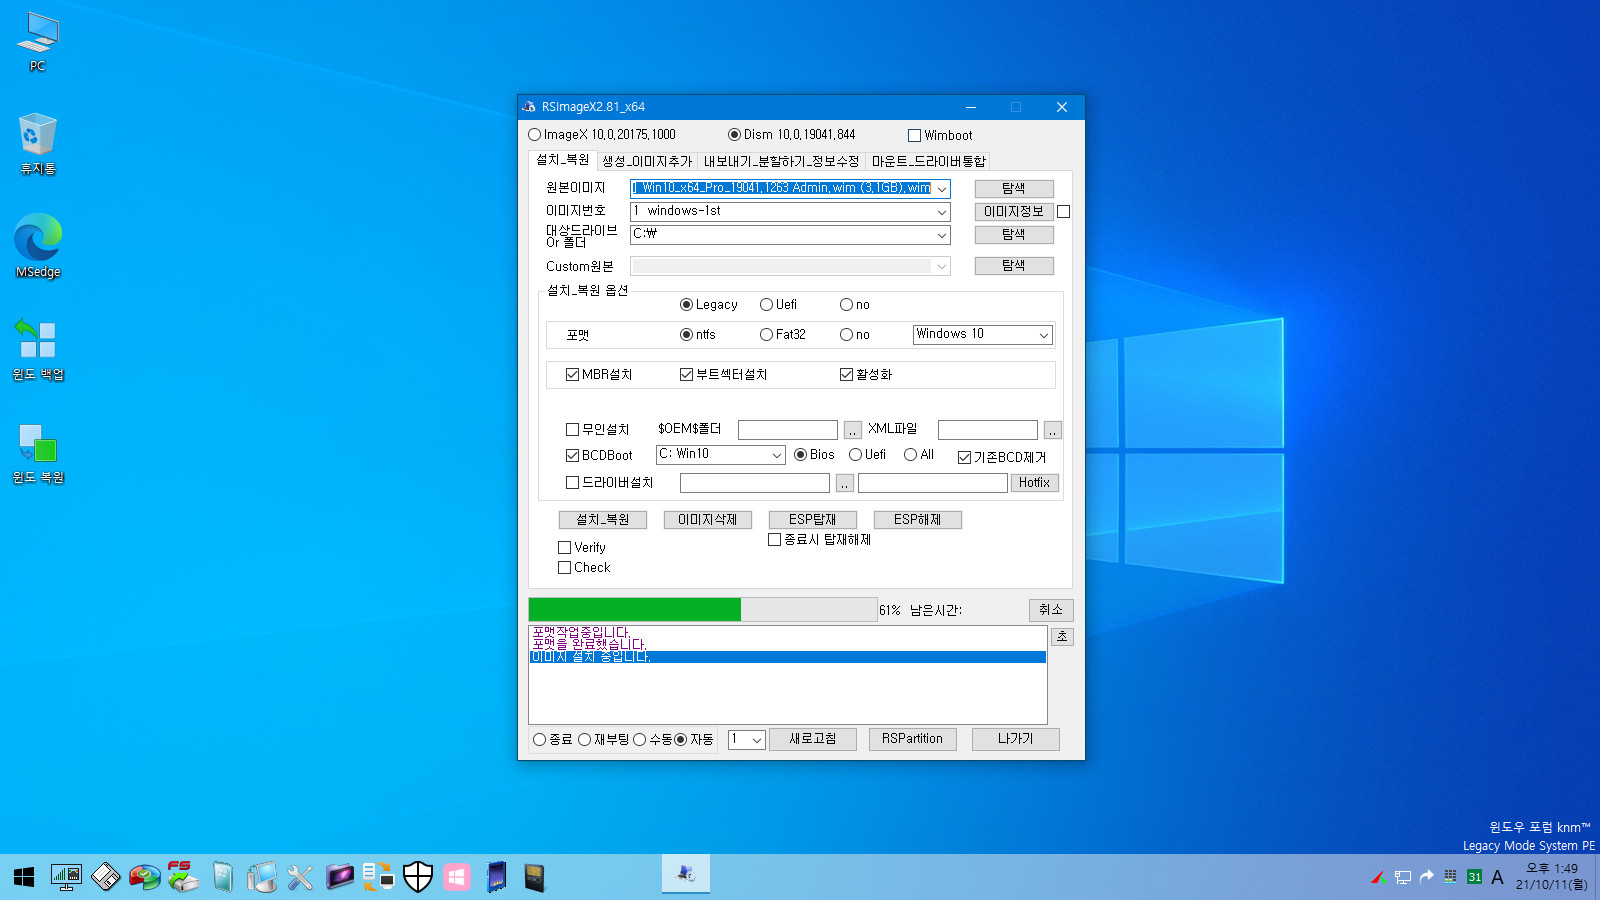This screenshot has width=1600, height=900.
Task: Expand the 원본이미지 wim file dropdown
Action: pyautogui.click(x=941, y=189)
